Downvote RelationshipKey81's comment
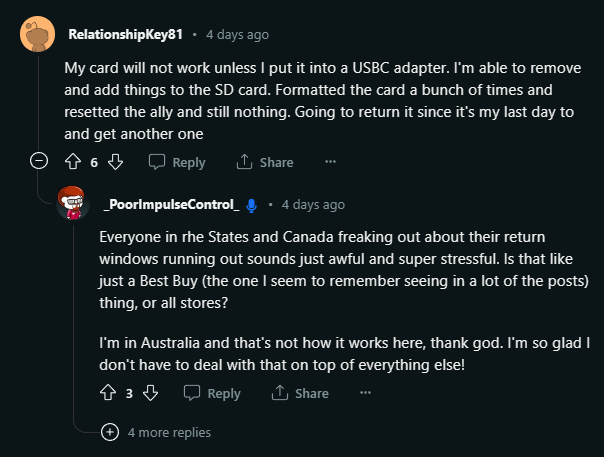Screen dimensions: 604x457 coord(116,162)
